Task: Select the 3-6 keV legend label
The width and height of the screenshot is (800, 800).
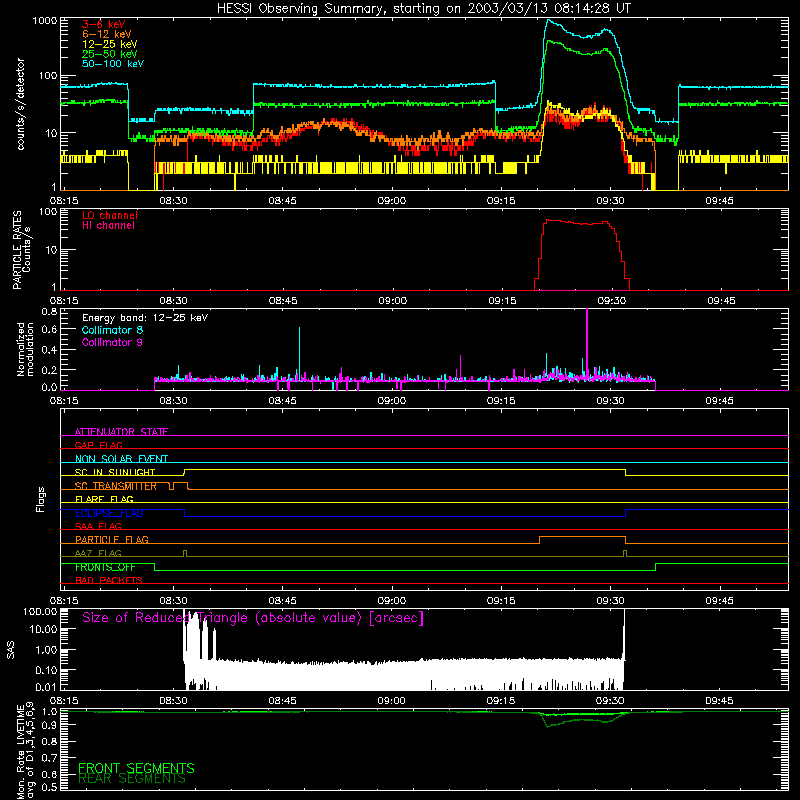Action: pyautogui.click(x=104, y=24)
